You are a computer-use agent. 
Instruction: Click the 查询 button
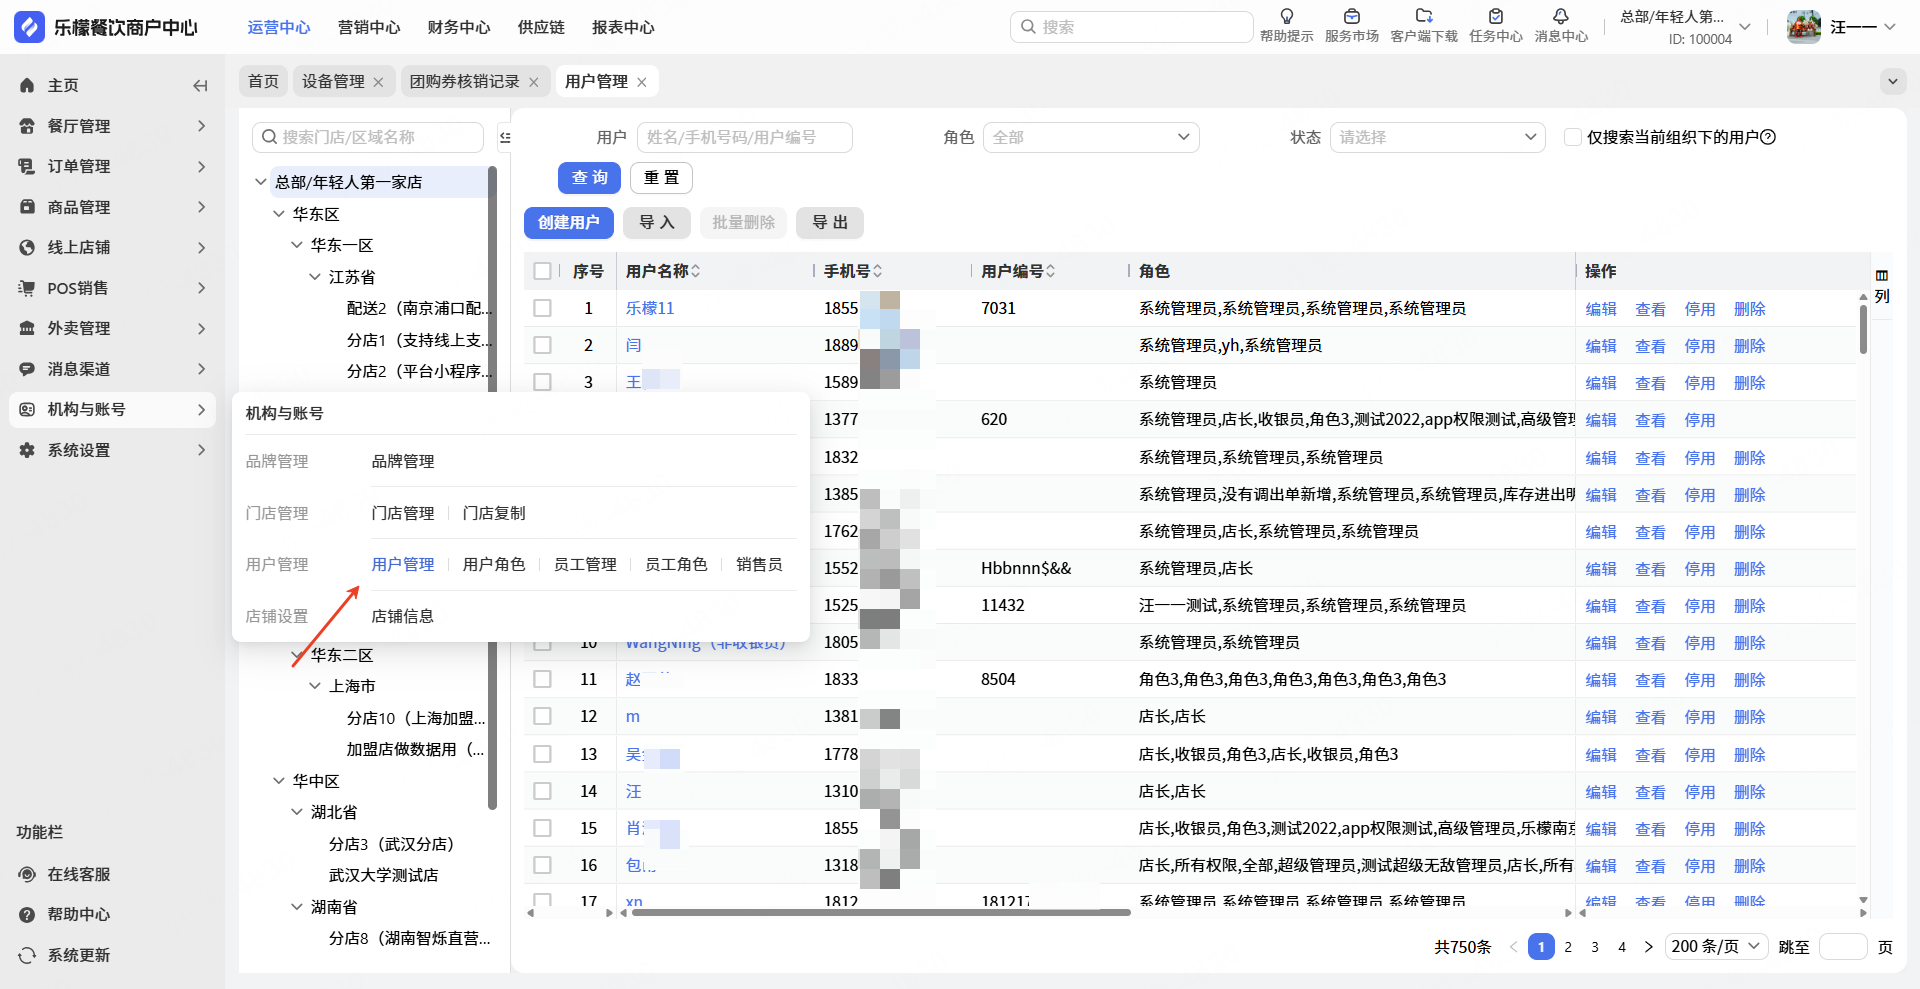[590, 177]
